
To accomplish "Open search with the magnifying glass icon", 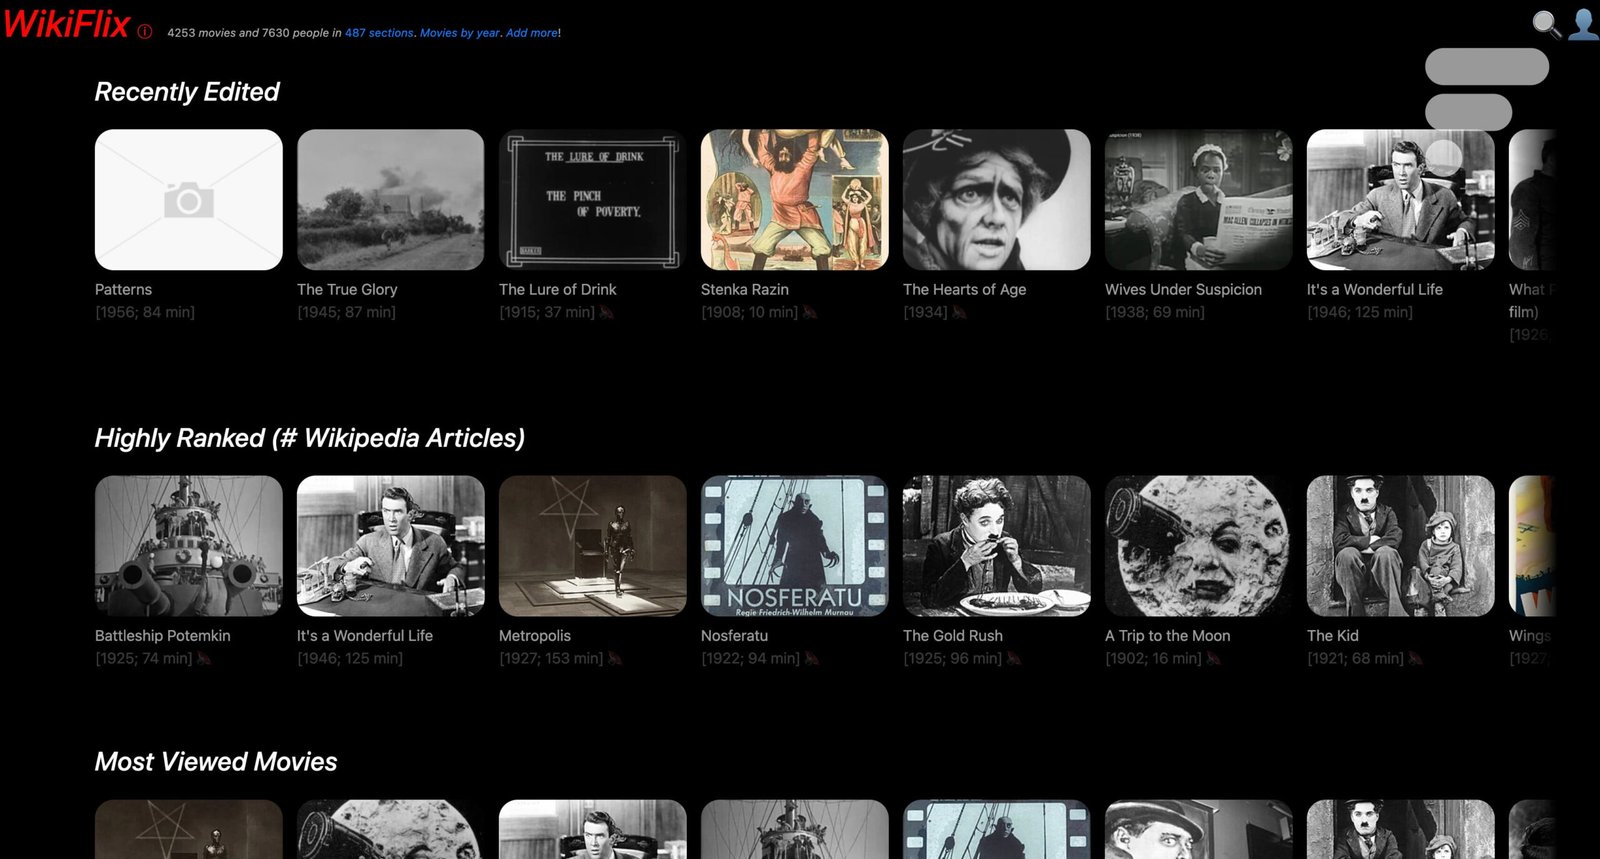I will (1546, 24).
